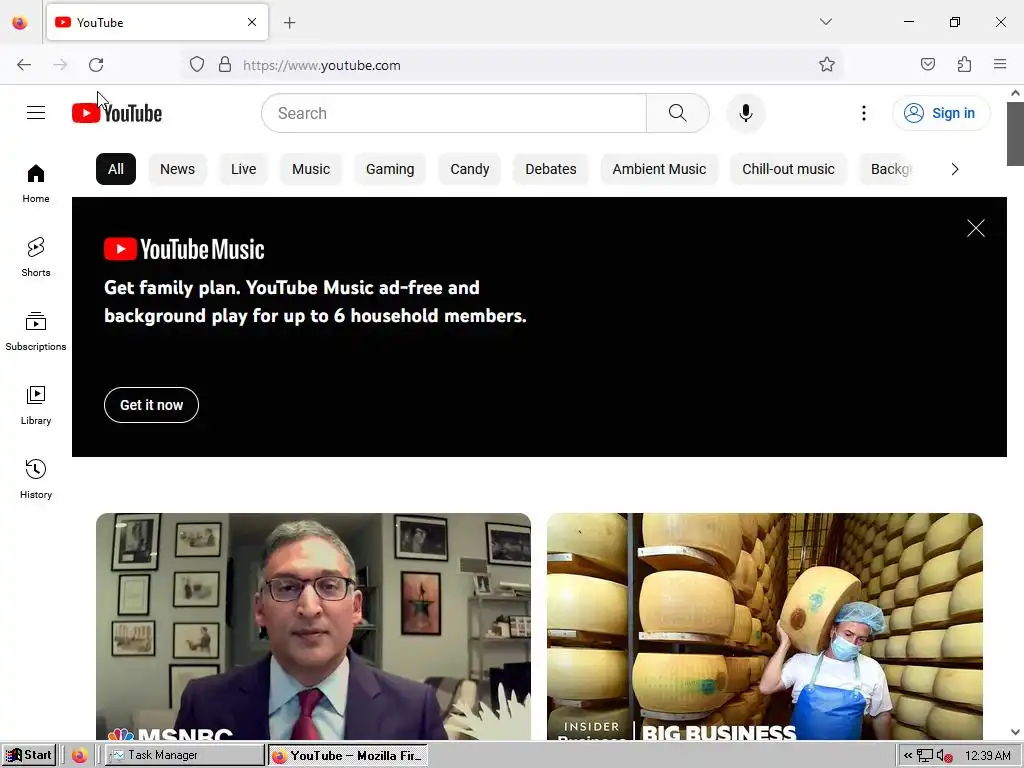The image size is (1024, 768).
Task: Select the Live category chip
Action: [243, 169]
